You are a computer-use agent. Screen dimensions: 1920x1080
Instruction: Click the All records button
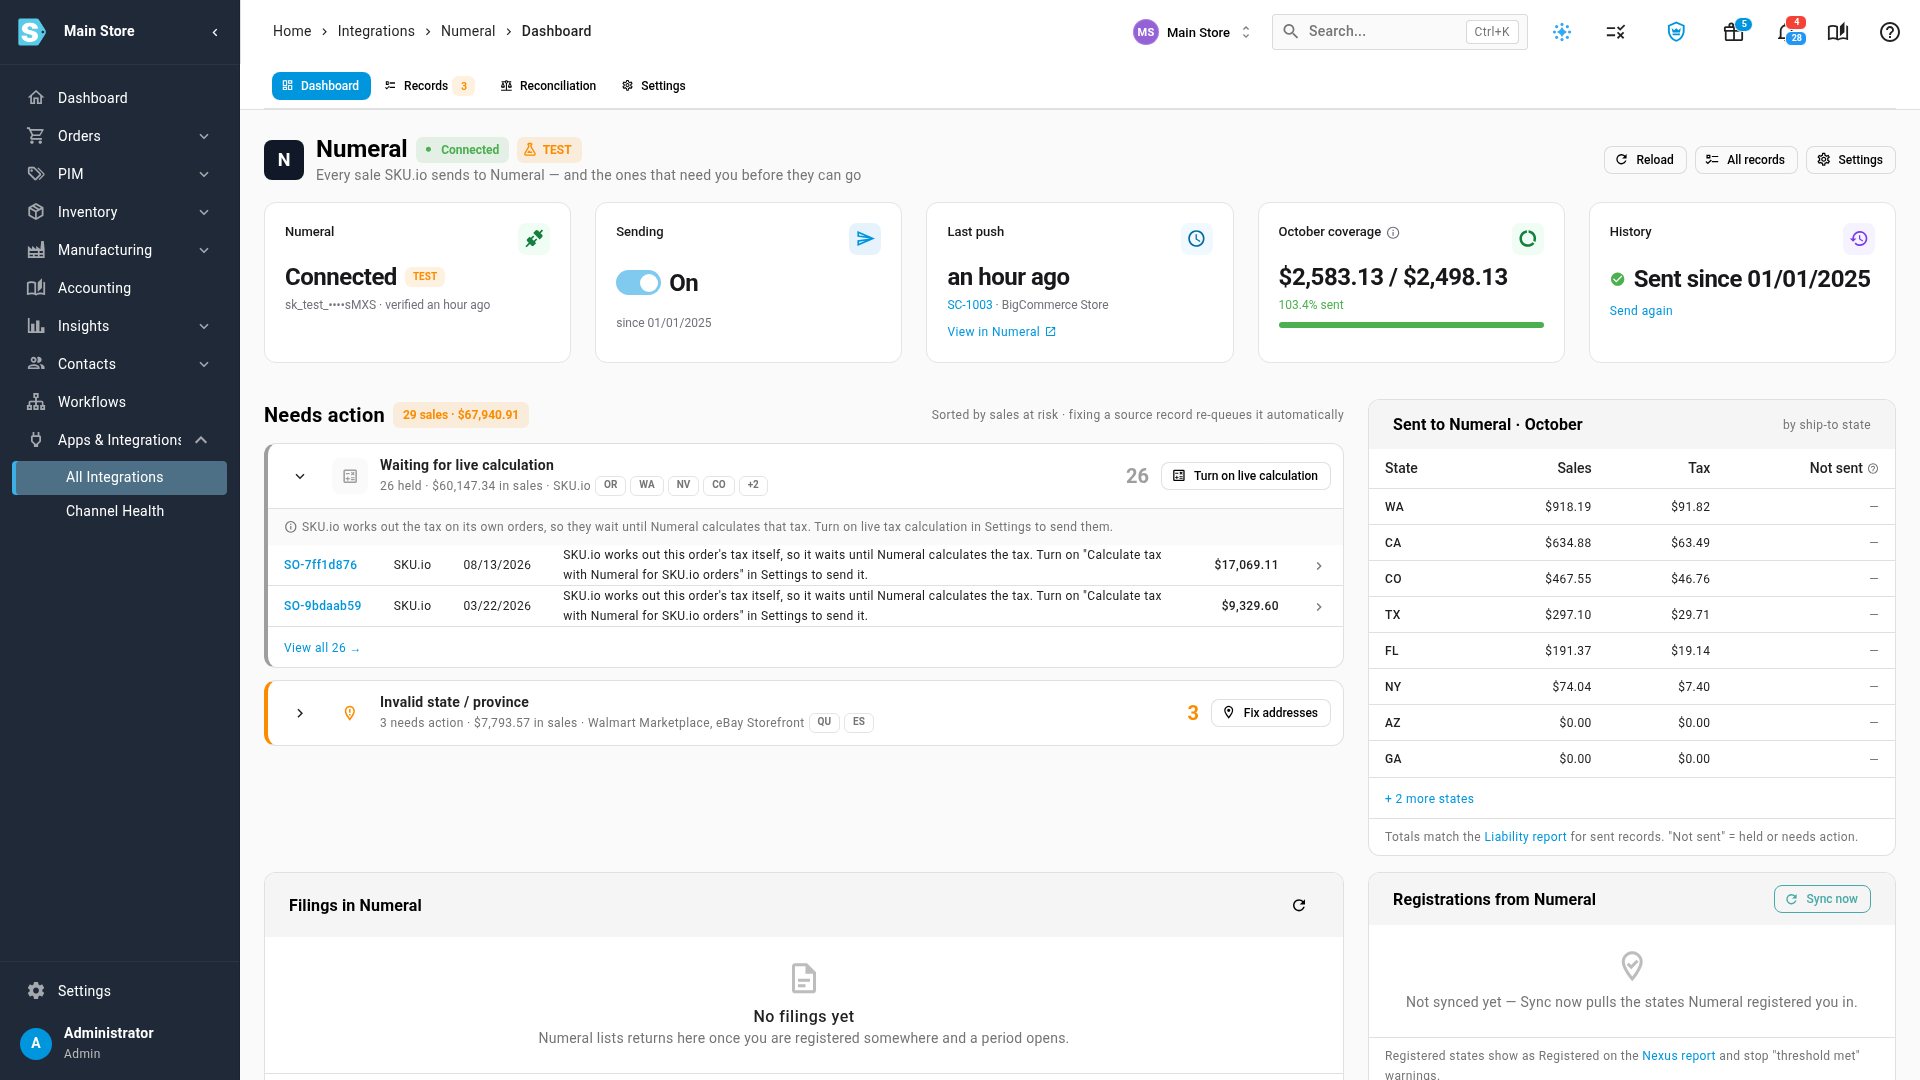click(x=1746, y=160)
